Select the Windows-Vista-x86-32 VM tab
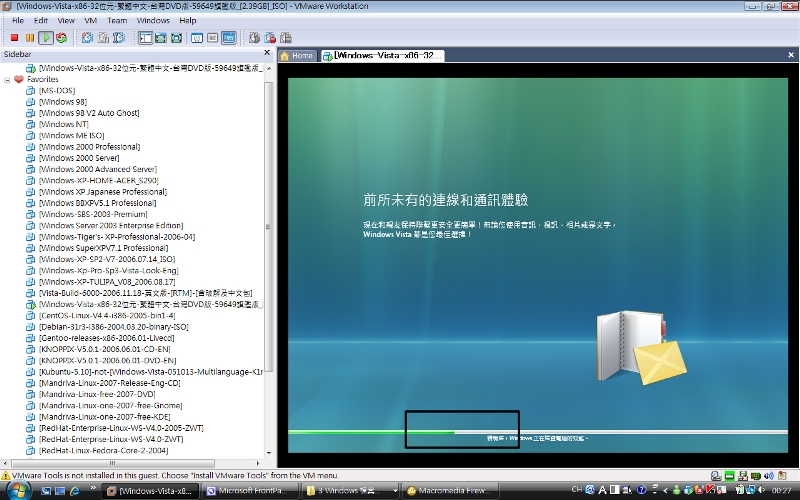800x500 pixels. pos(383,56)
